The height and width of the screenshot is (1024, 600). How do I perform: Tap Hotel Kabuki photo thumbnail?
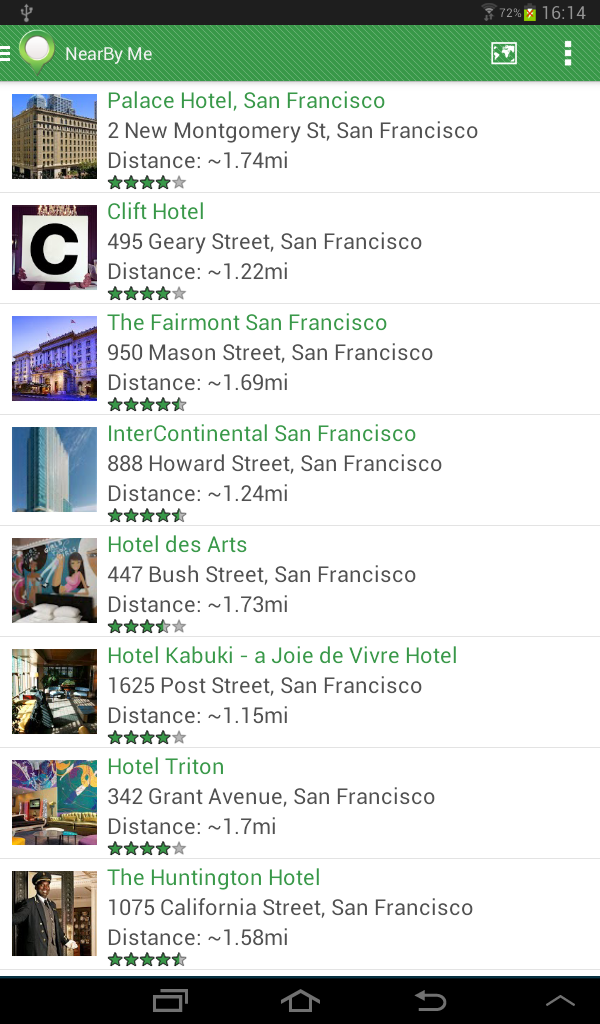pos(54,692)
